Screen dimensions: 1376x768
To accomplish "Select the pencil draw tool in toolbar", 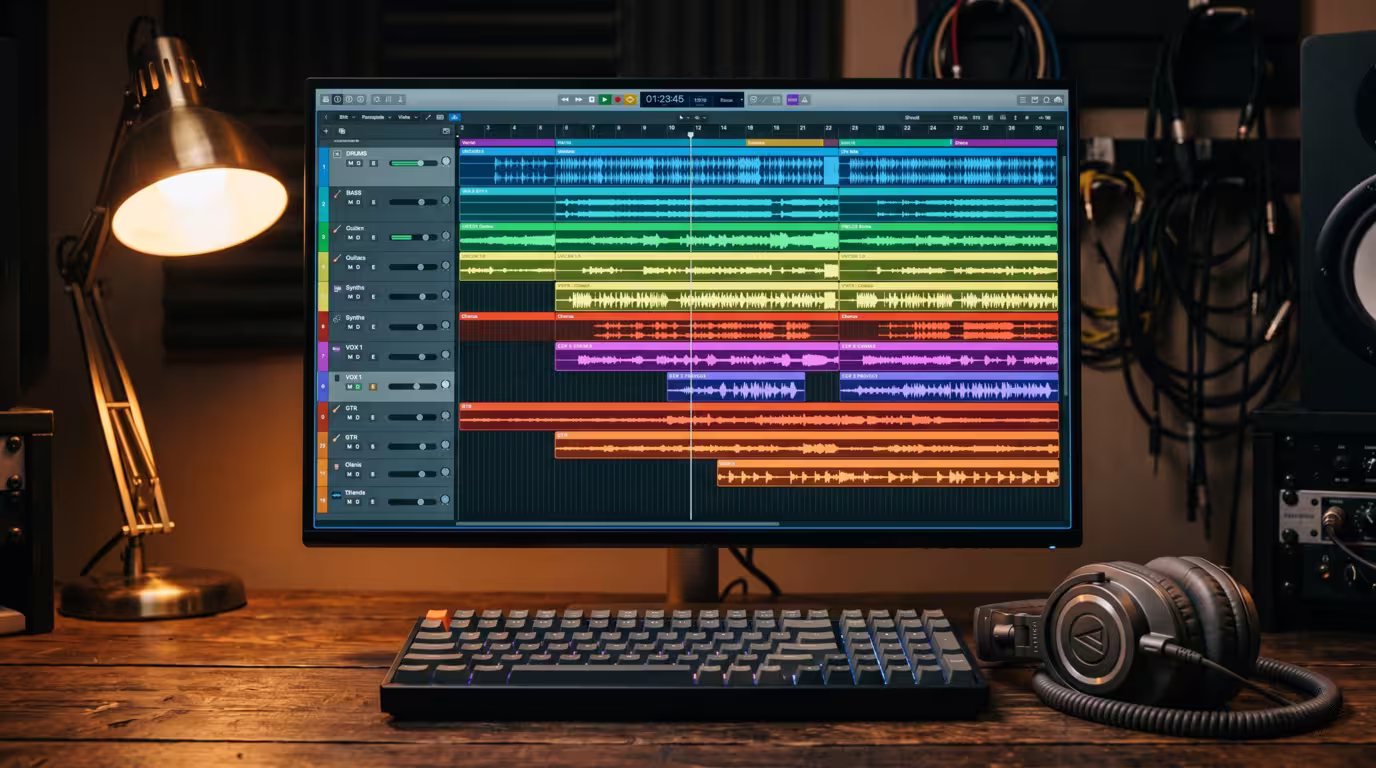I will pyautogui.click(x=428, y=117).
